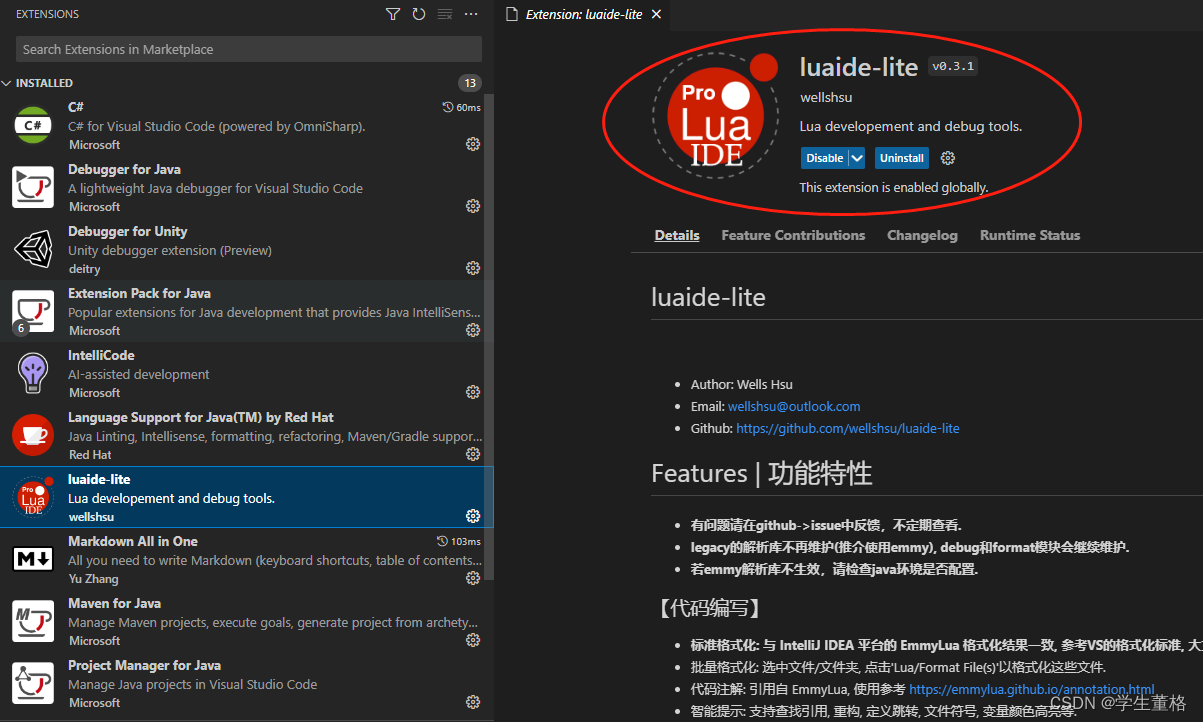Image resolution: width=1203 pixels, height=722 pixels.
Task: Open the Disable dropdown arrow
Action: point(857,158)
